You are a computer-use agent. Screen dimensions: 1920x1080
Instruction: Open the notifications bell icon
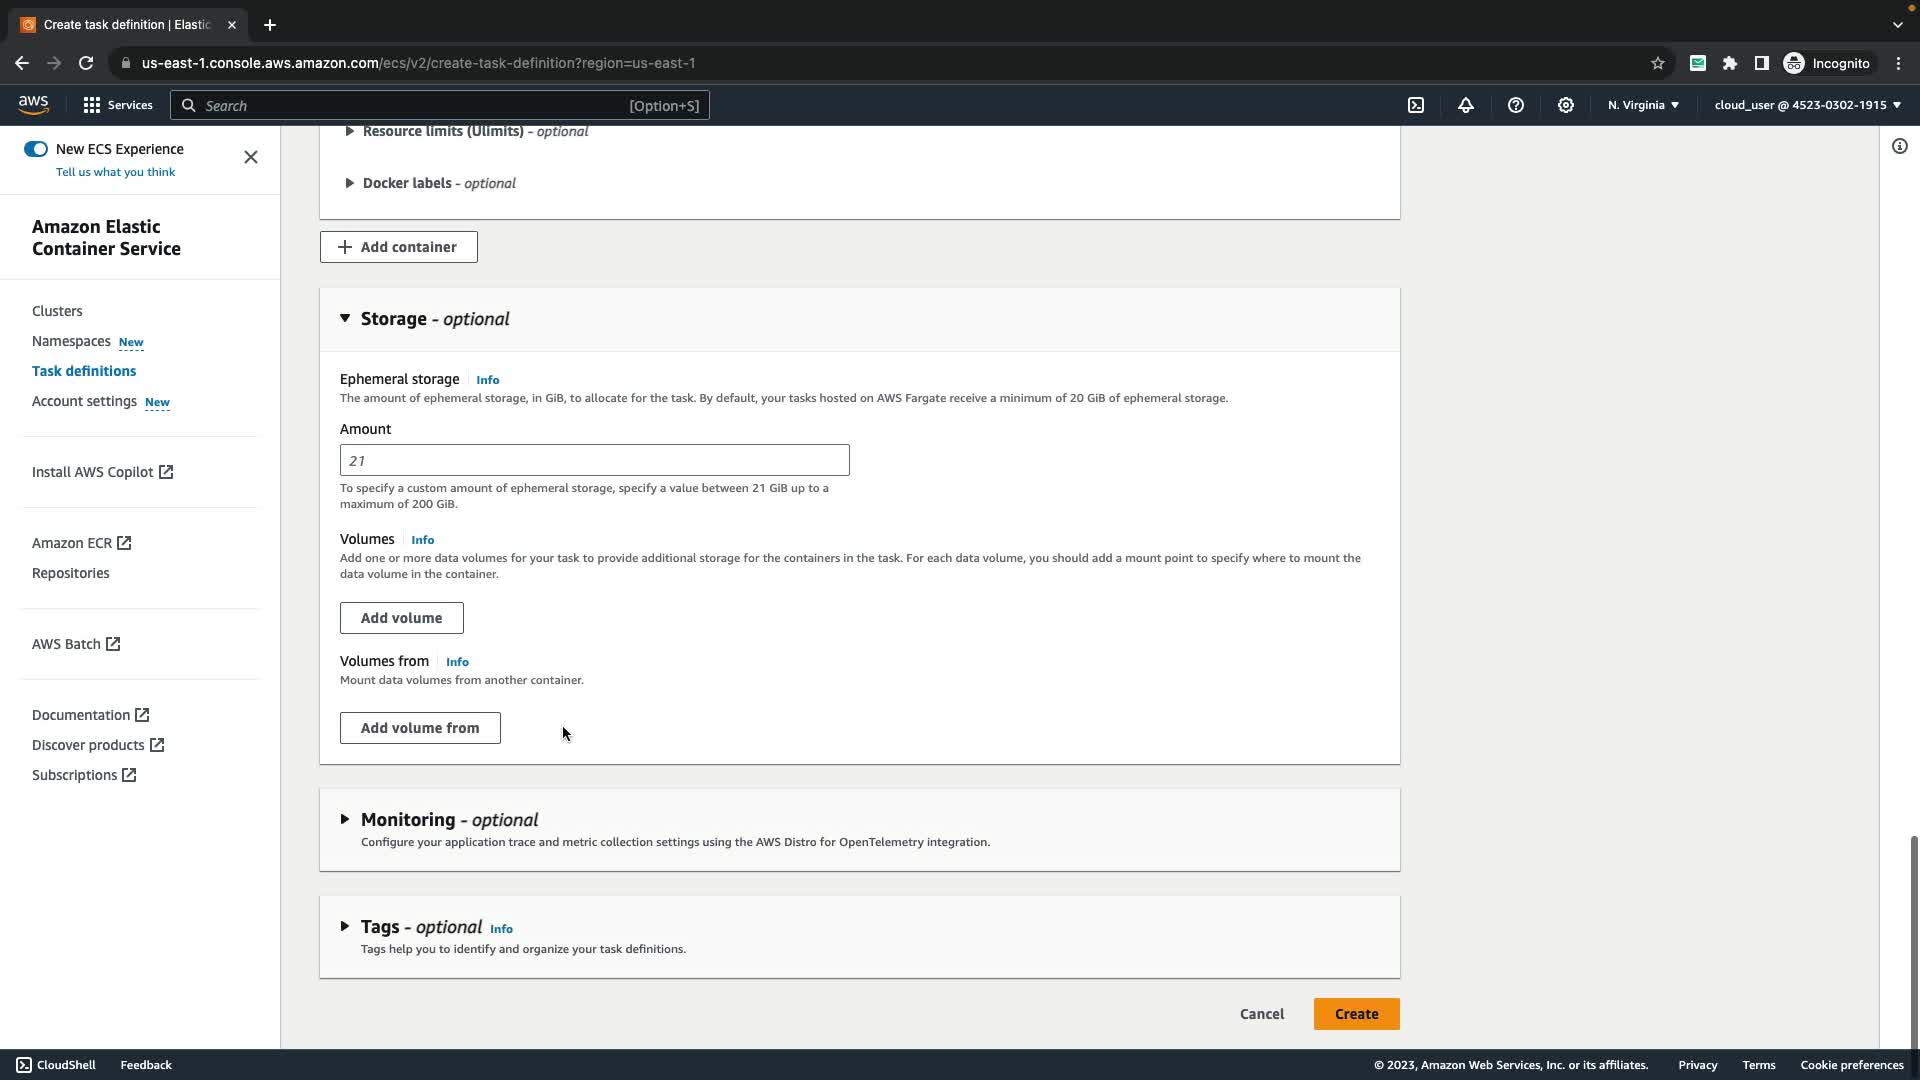[1466, 105]
